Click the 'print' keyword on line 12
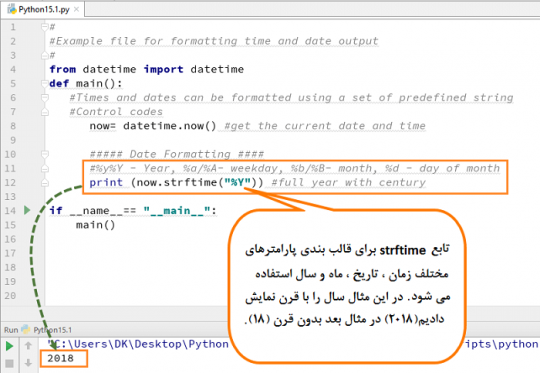540x373 pixels. pos(106,182)
